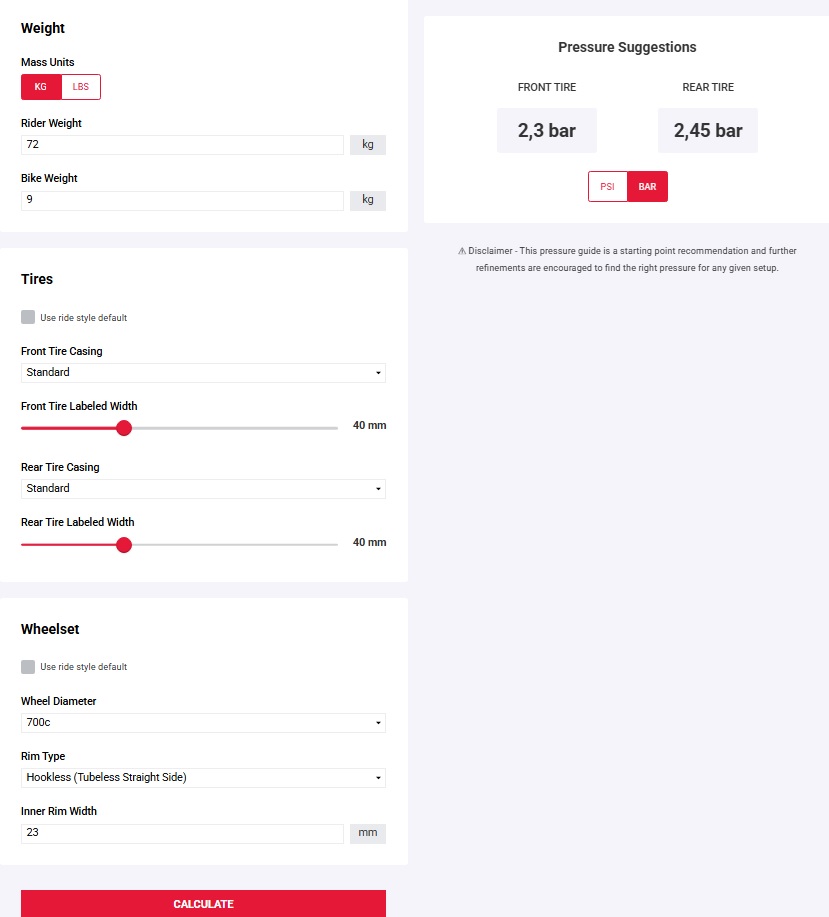This screenshot has height=917, width=829.
Task: Select BAR pressure units
Action: point(647,187)
